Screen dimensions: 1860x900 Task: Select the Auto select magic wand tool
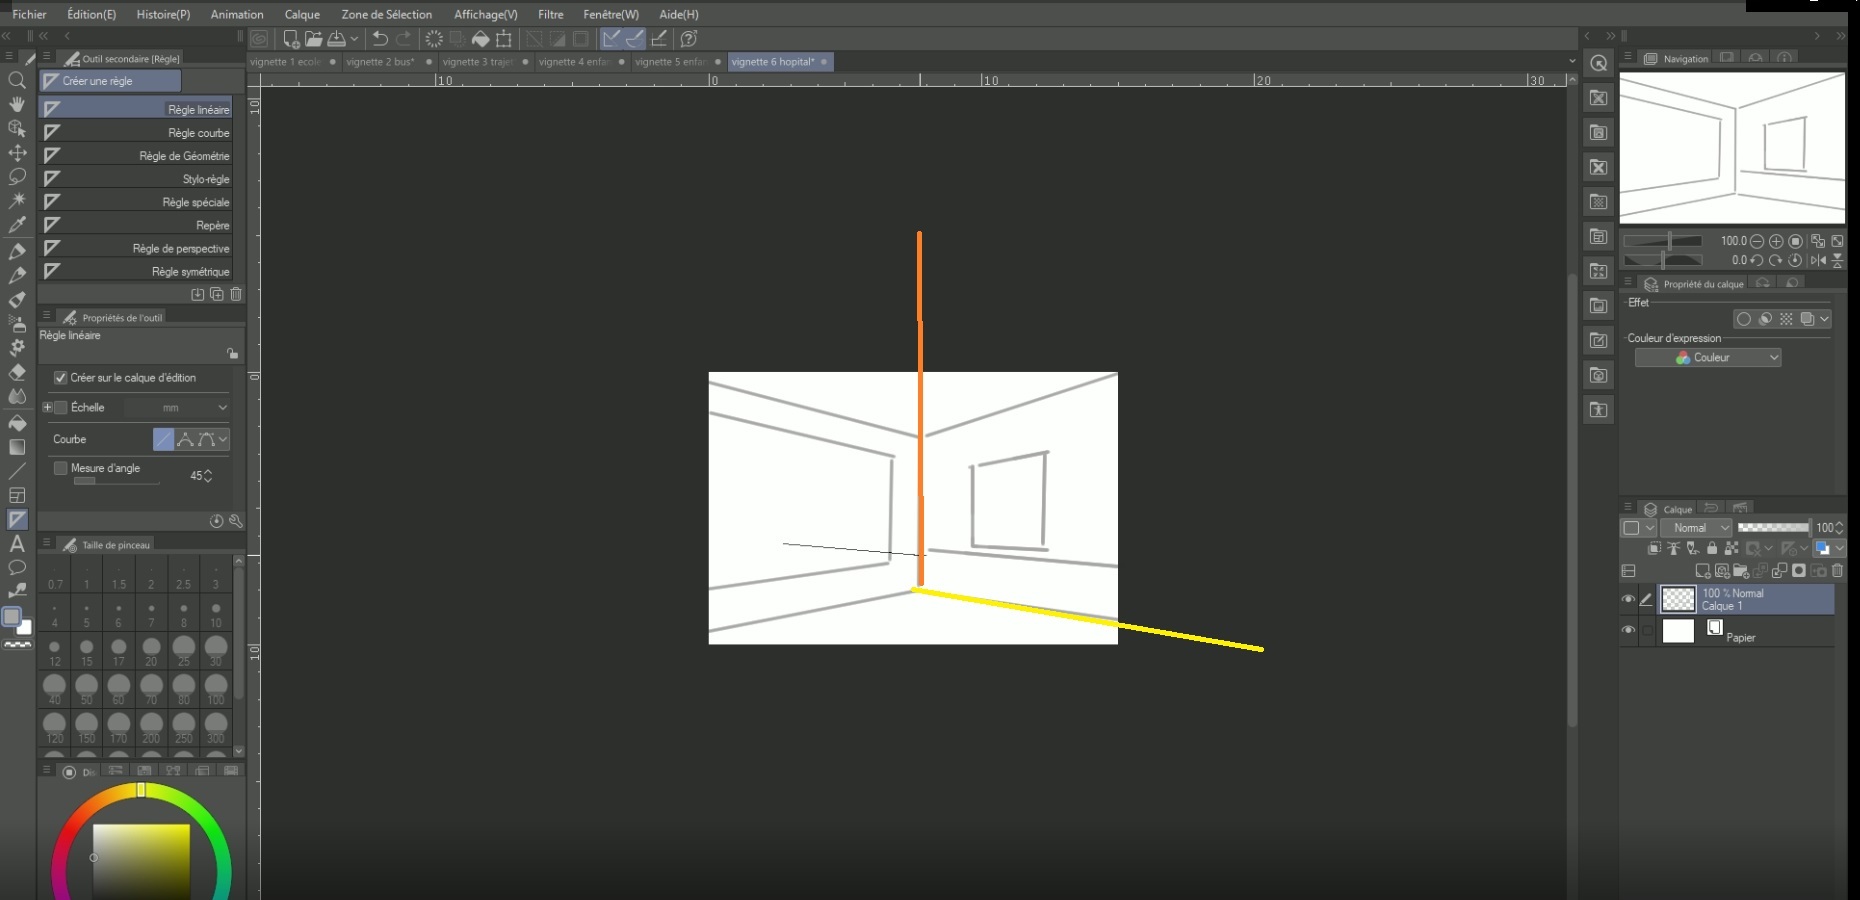[x=17, y=201]
